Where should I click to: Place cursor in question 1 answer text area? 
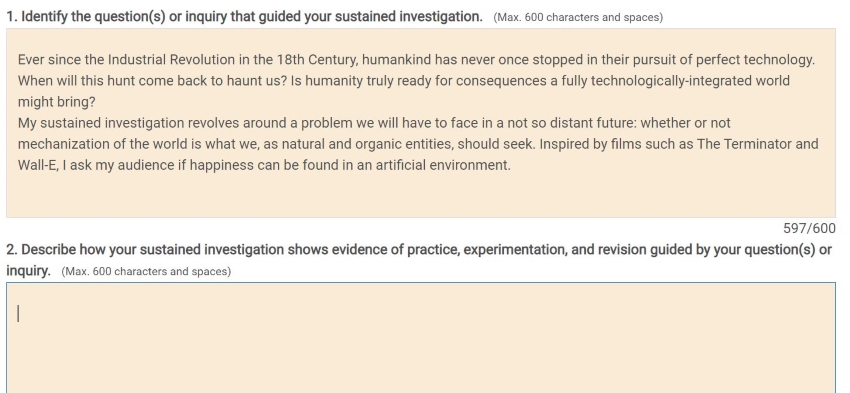(421, 123)
